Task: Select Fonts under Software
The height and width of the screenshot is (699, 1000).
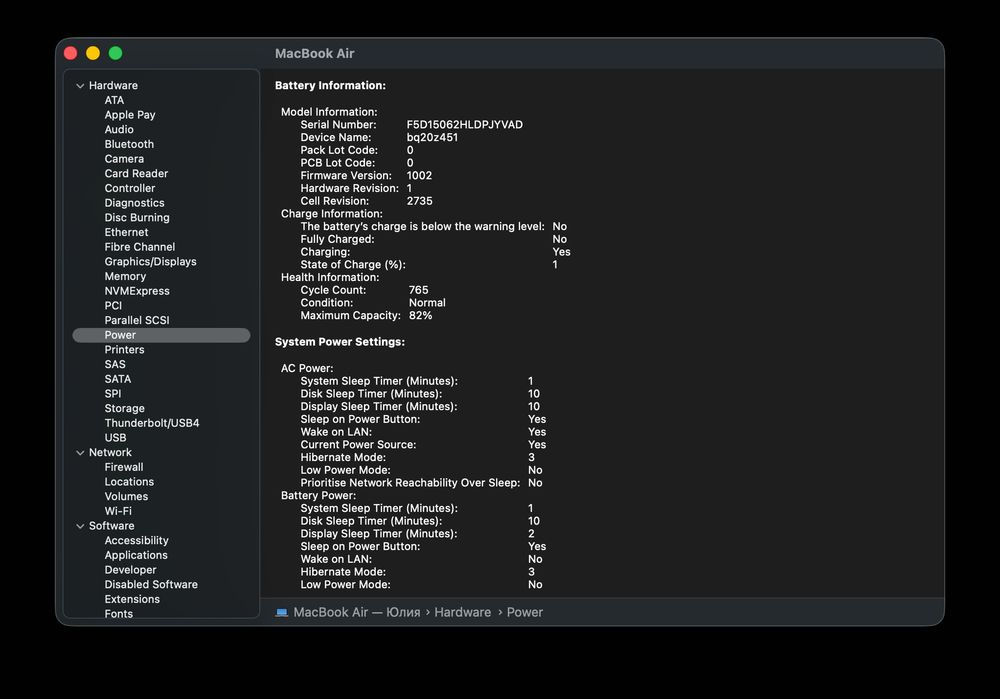Action: [119, 614]
